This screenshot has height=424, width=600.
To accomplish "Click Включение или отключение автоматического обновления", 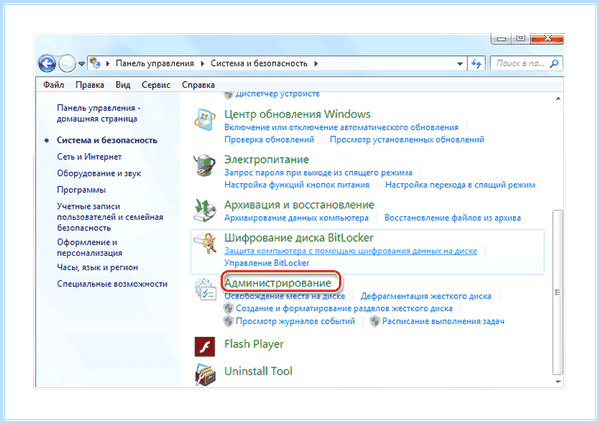I will click(341, 127).
